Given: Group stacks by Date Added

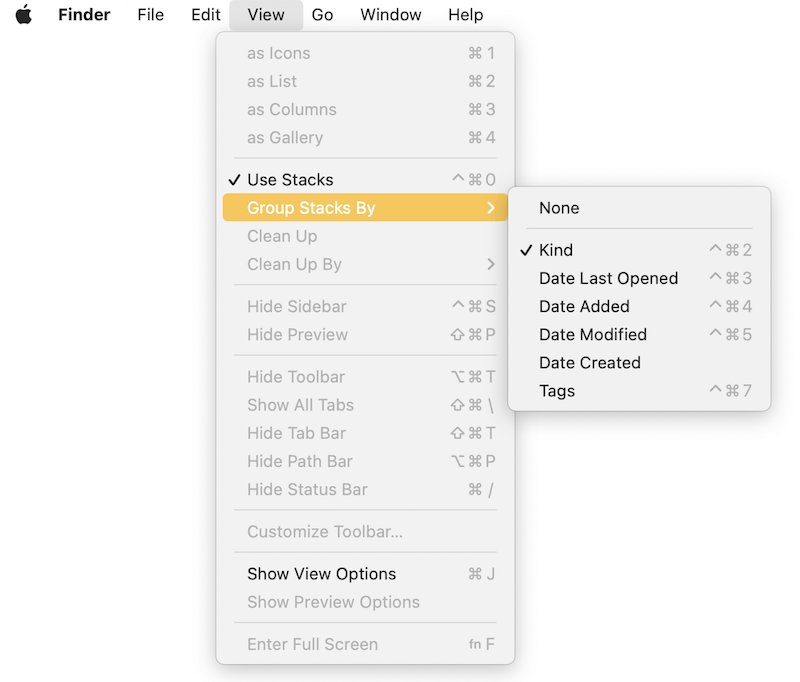Looking at the screenshot, I should pos(584,306).
